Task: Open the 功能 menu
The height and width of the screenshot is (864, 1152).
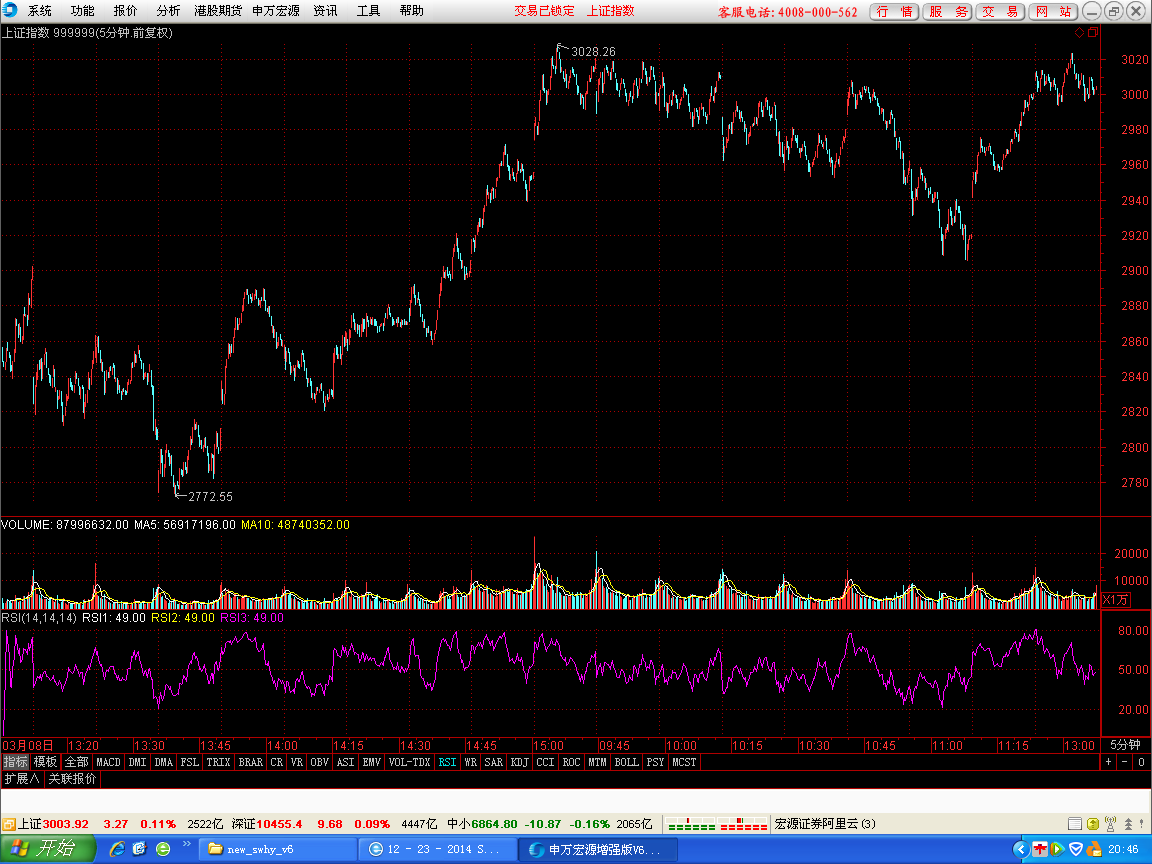Action: 82,11
